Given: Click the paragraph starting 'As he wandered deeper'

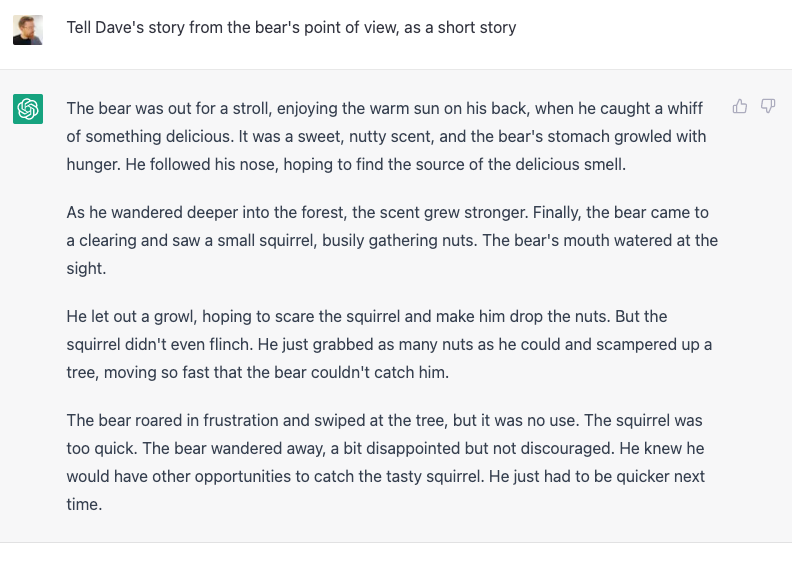Looking at the screenshot, I should coord(392,240).
